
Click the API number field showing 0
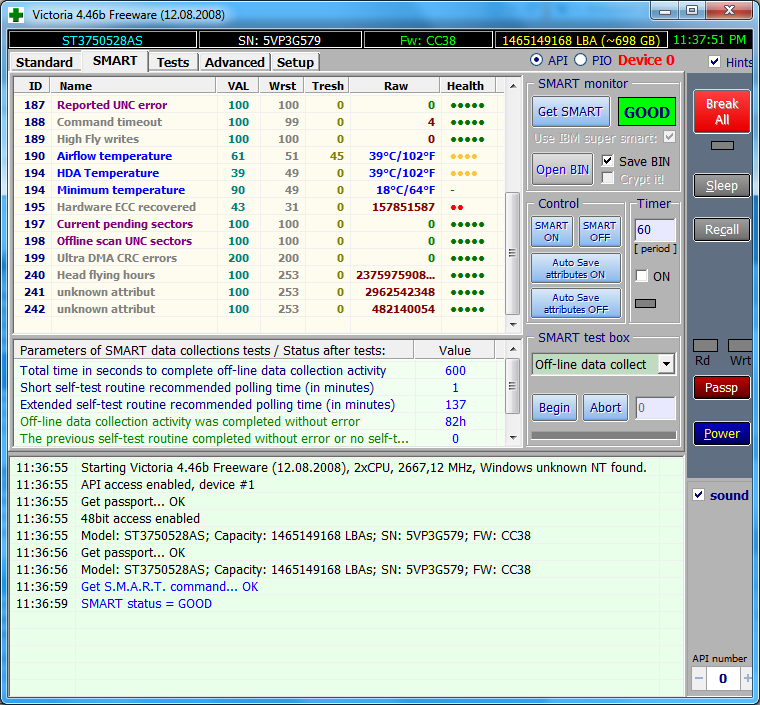[723, 678]
